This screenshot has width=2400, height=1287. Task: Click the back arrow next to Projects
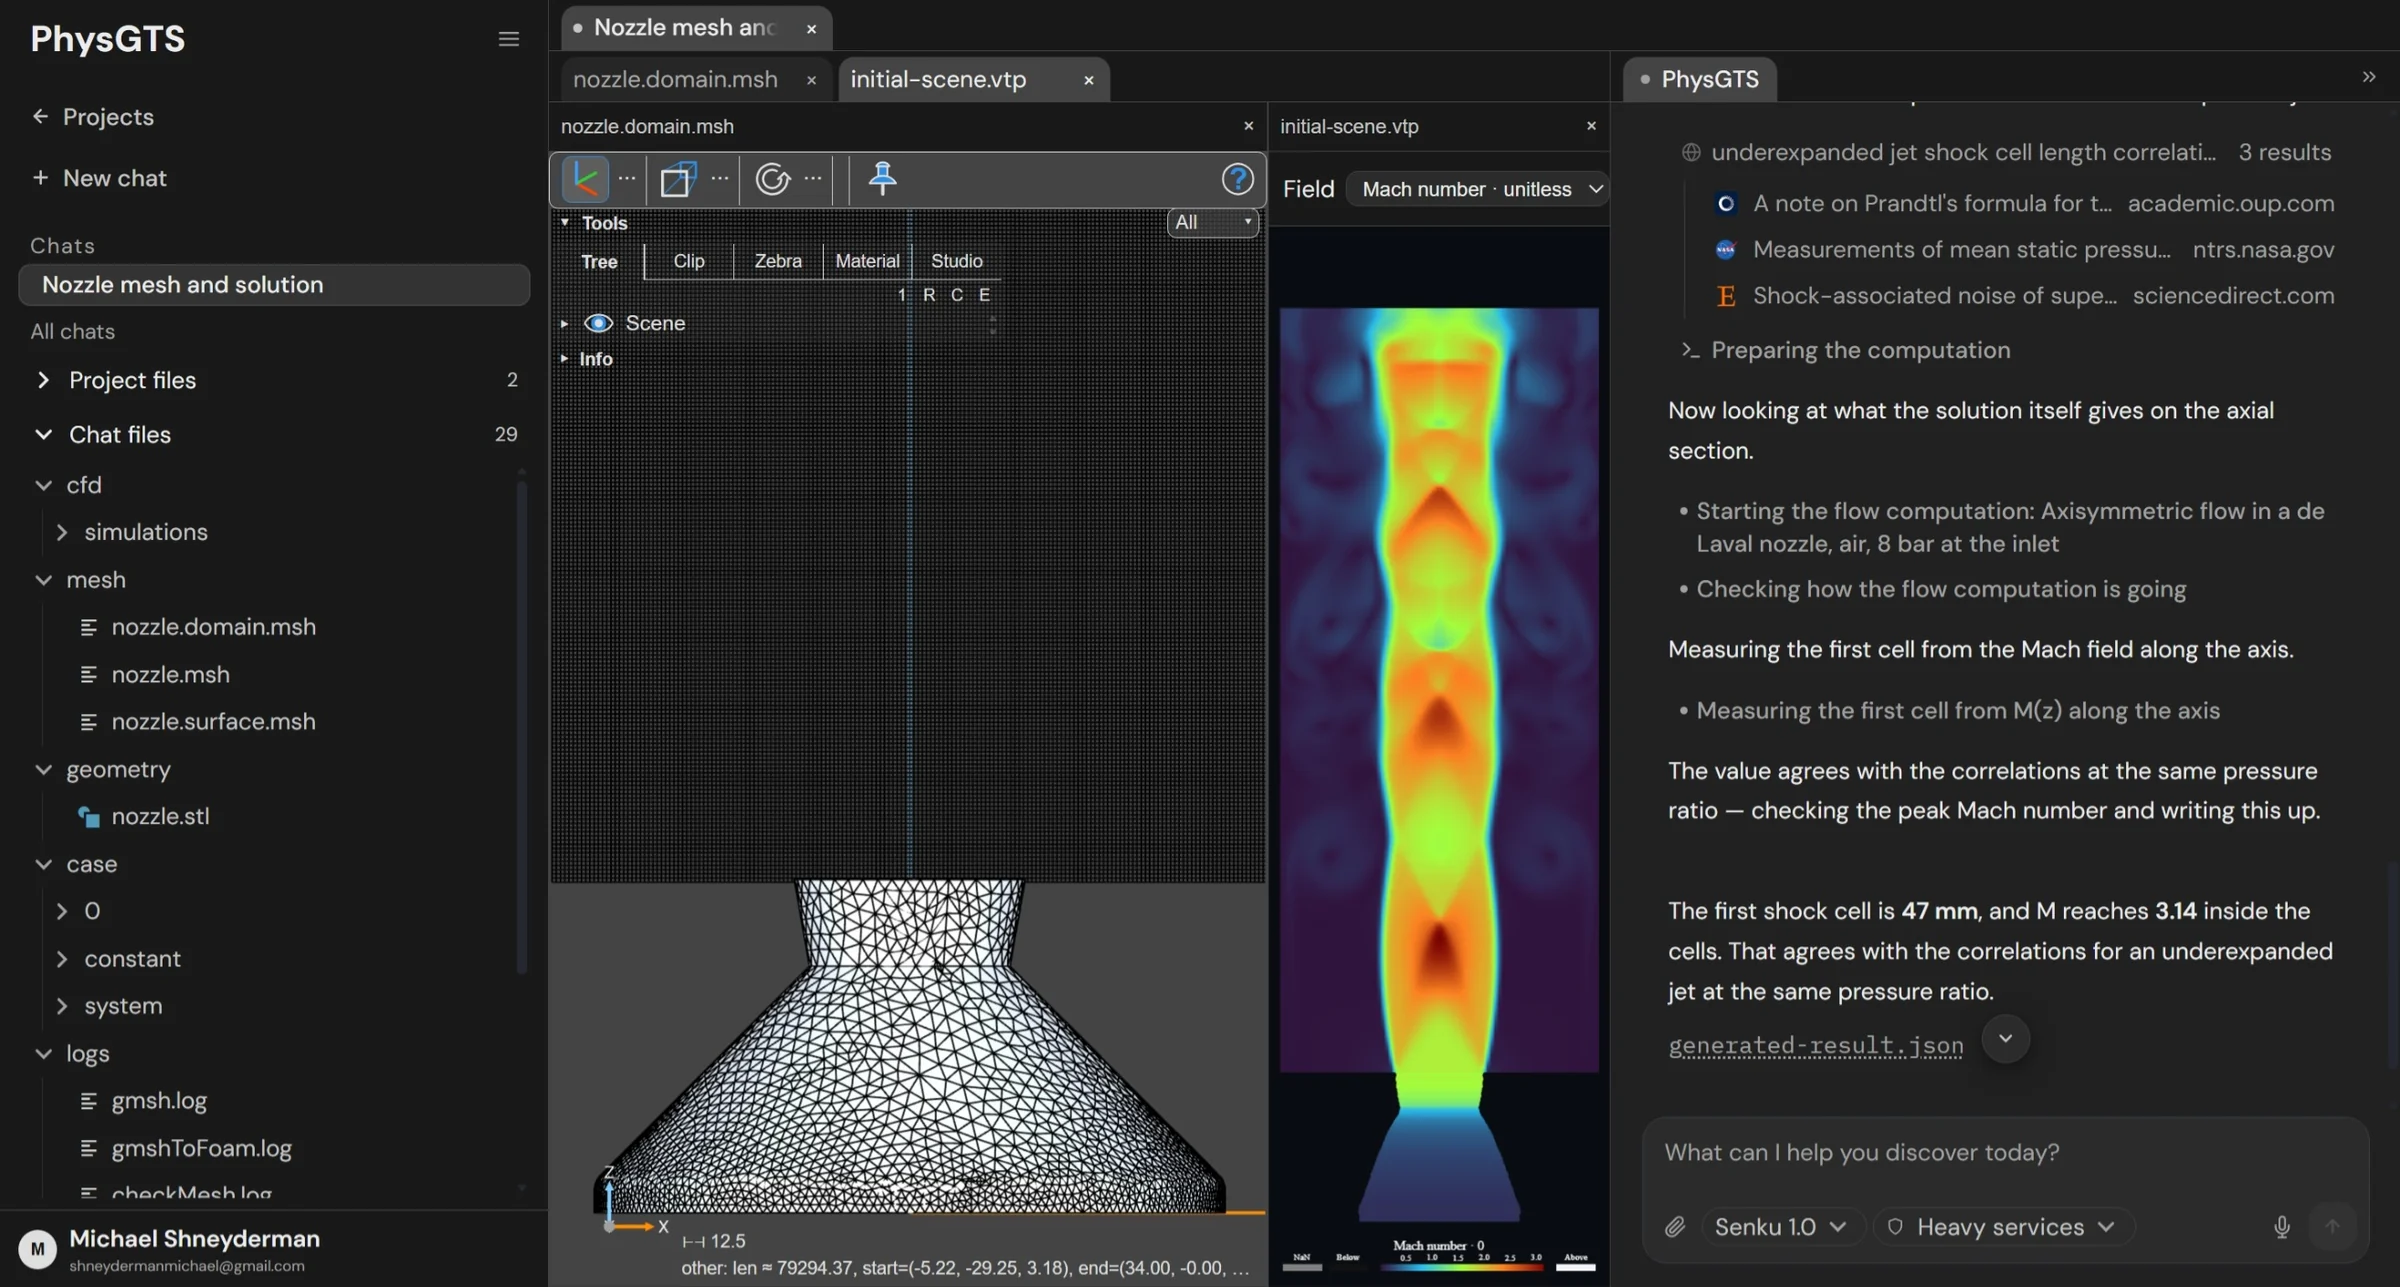tap(40, 116)
